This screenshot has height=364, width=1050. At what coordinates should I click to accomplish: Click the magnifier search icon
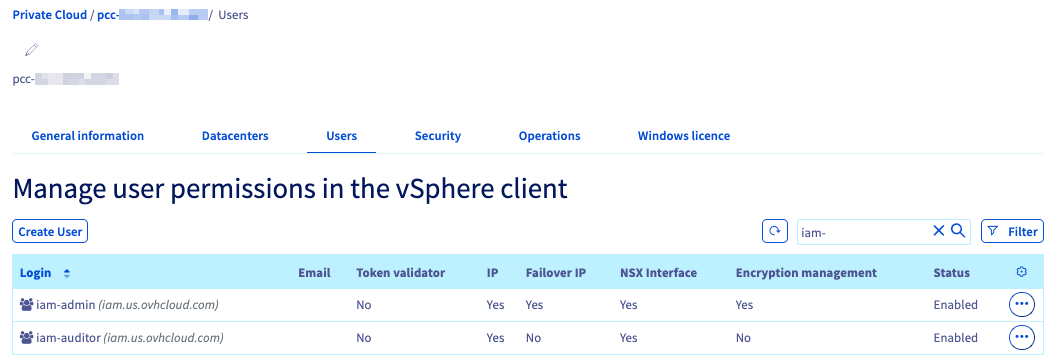pos(958,231)
